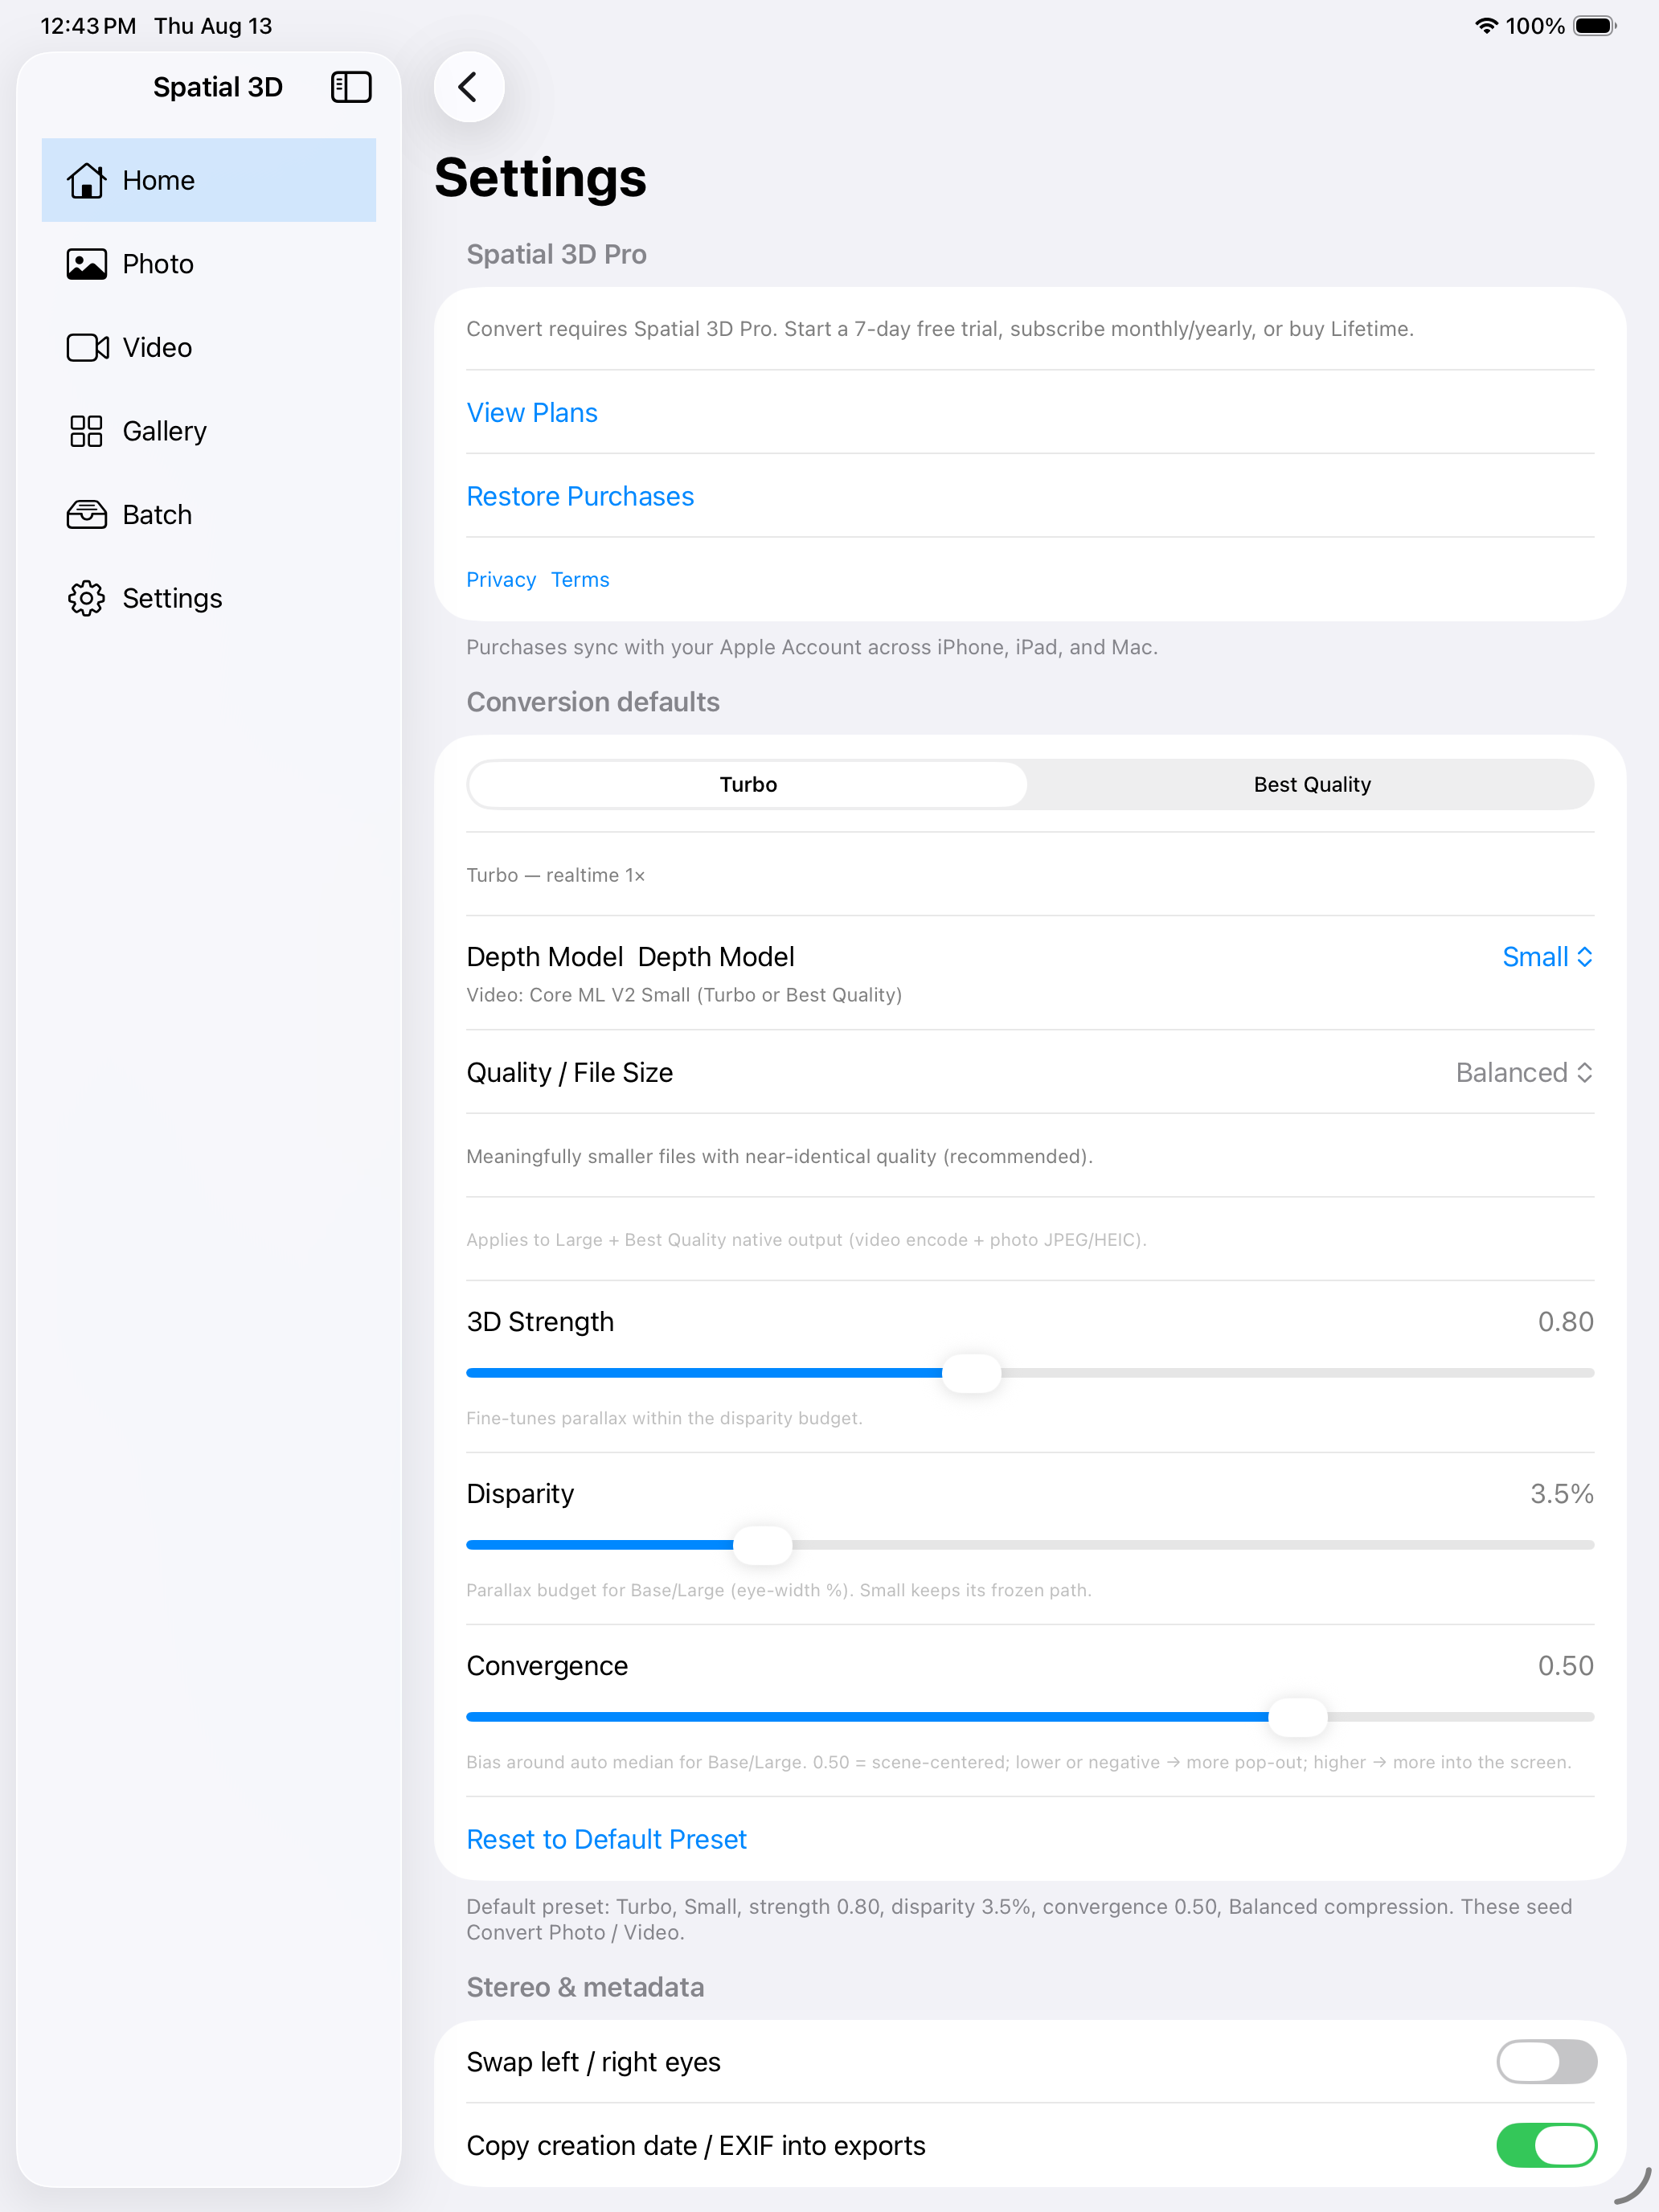1659x2212 pixels.
Task: Disable Copy creation date / EXIF toggle
Action: (x=1546, y=2145)
